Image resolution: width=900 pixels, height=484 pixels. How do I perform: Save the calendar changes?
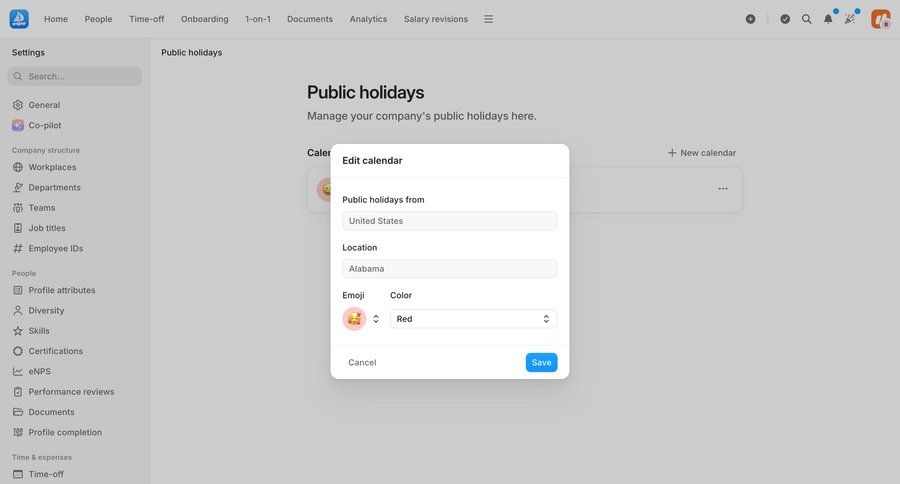coord(541,362)
